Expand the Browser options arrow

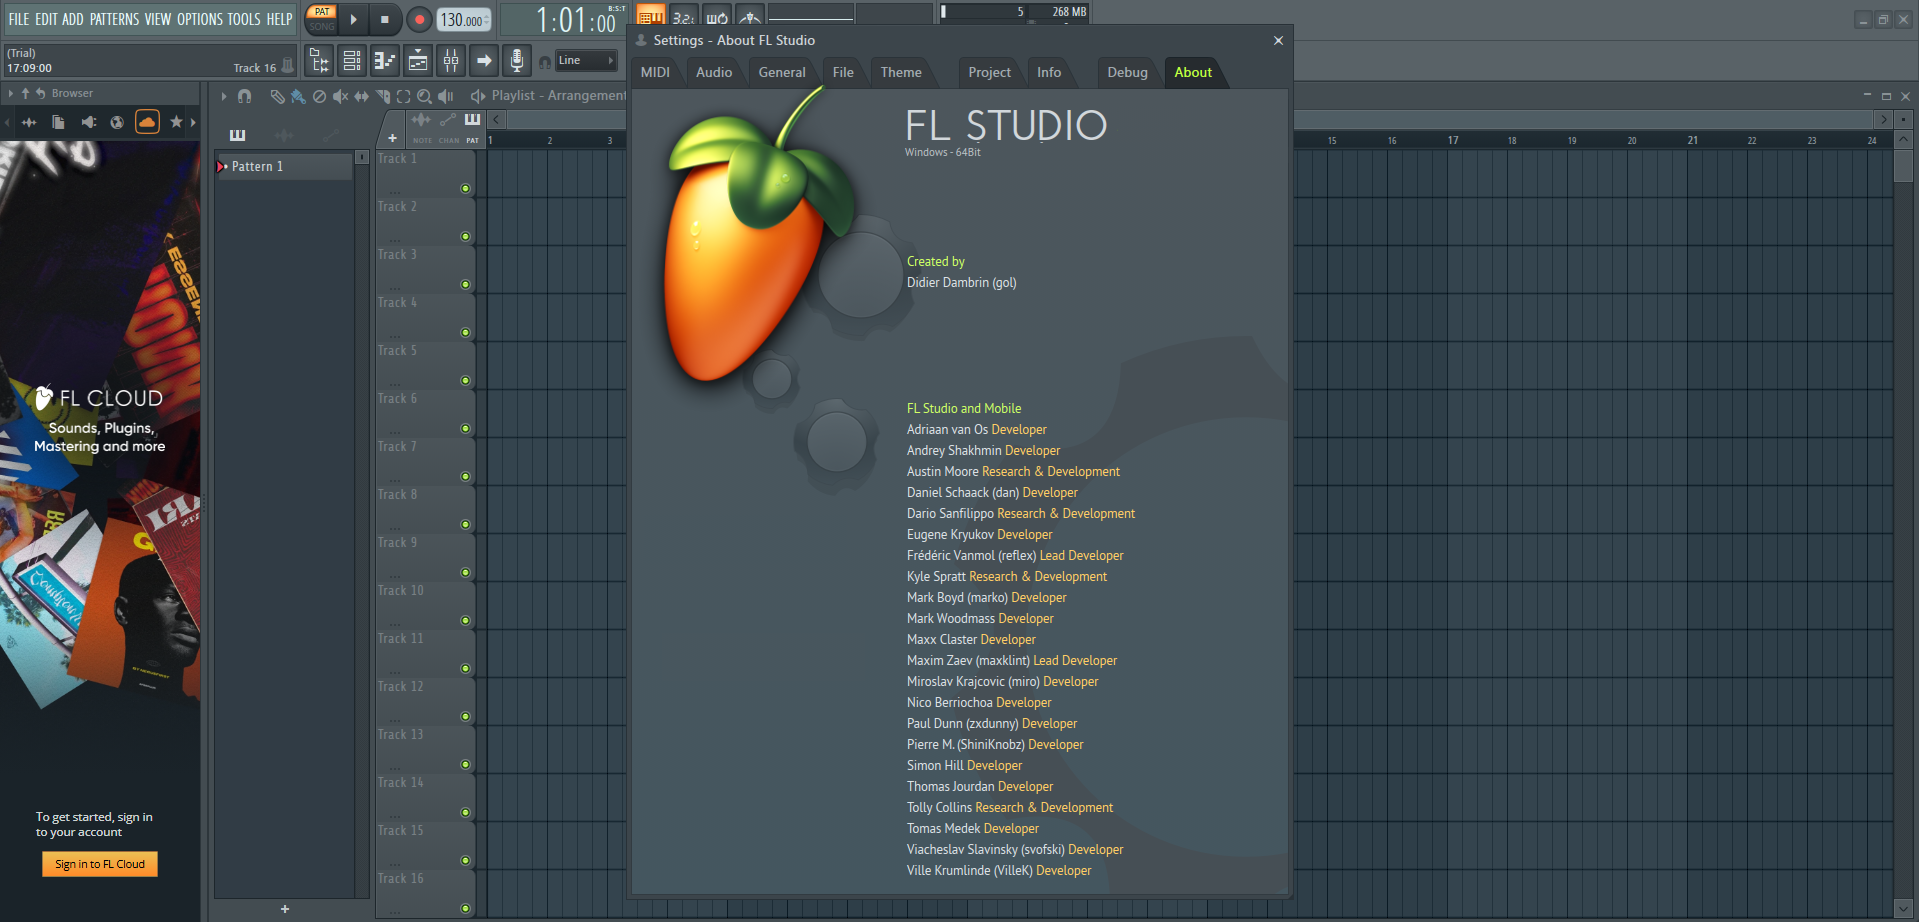[10, 93]
